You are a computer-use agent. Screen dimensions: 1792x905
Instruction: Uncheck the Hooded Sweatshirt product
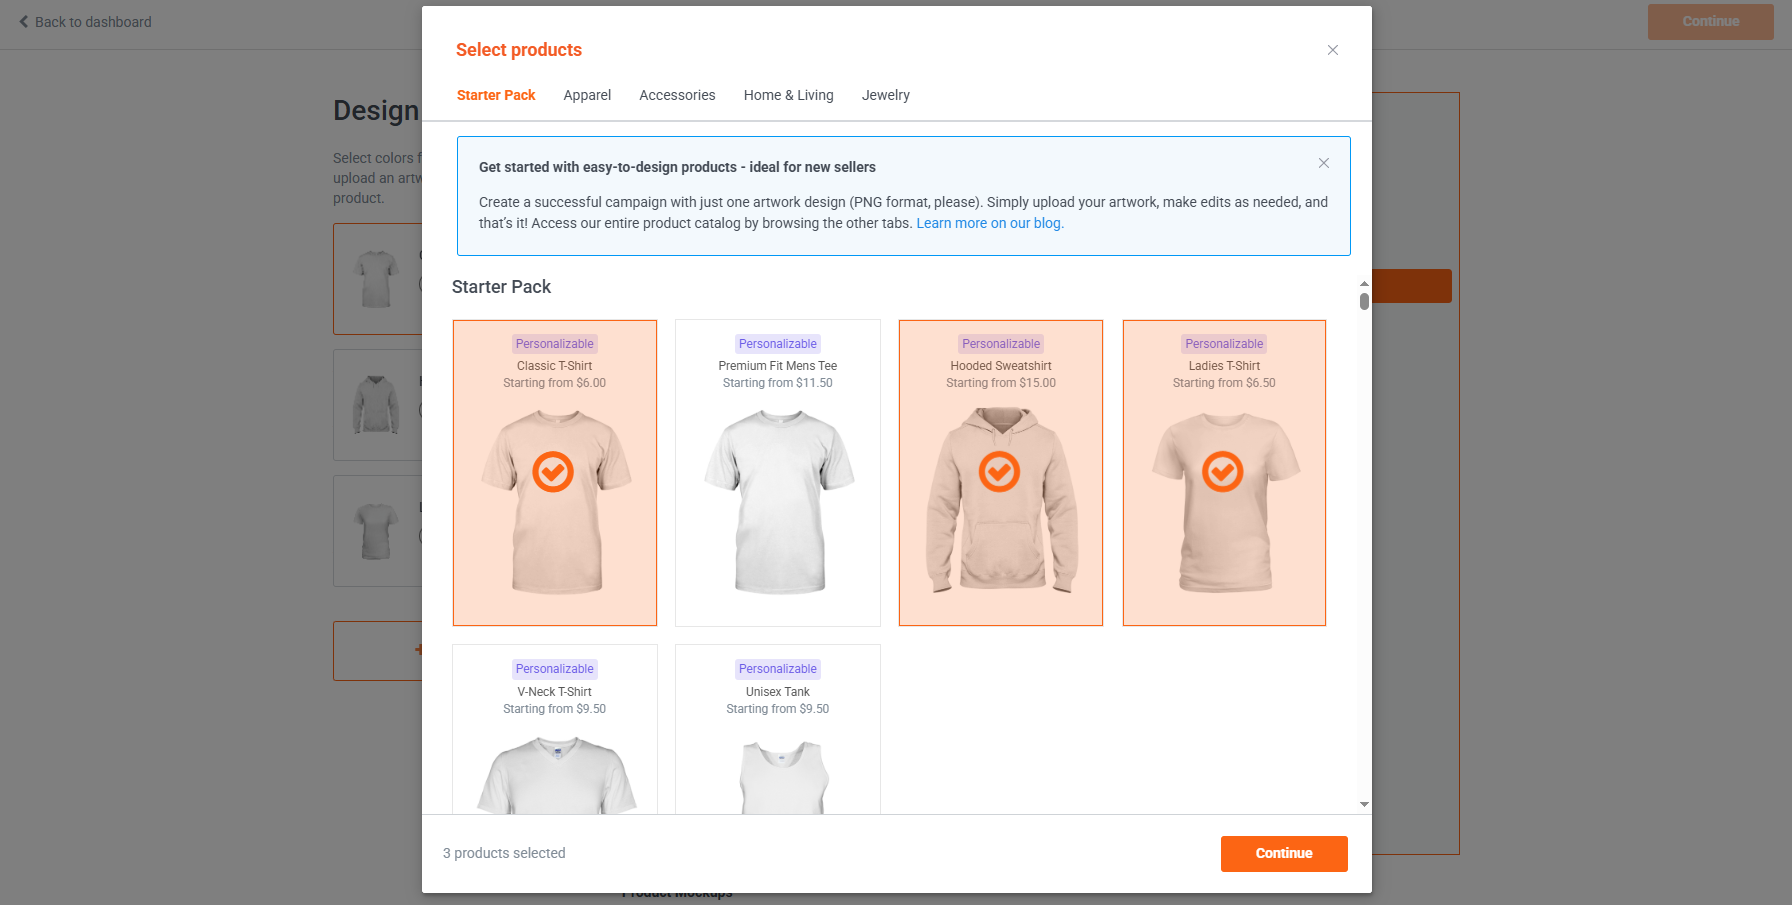pyautogui.click(x=999, y=472)
